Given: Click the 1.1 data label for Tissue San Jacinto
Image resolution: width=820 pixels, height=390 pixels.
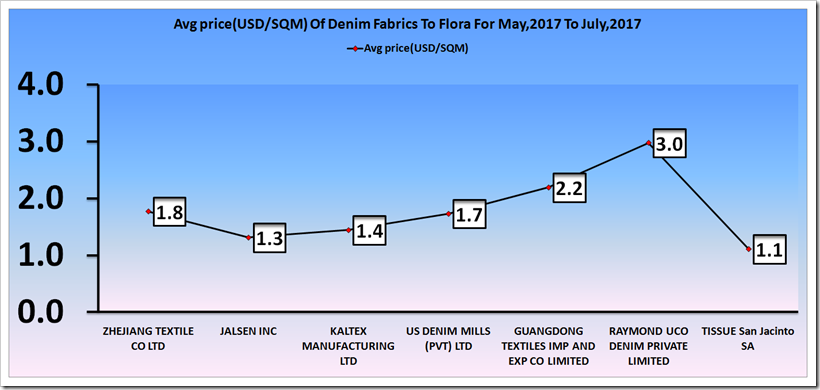Looking at the screenshot, I should coord(770,249).
